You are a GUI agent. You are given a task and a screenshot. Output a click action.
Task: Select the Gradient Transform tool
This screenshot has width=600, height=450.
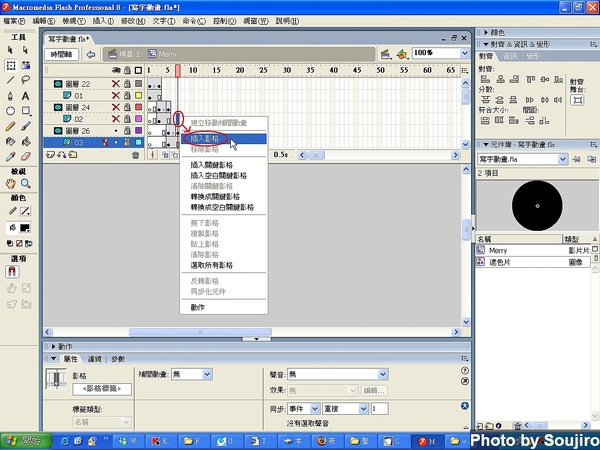pos(25,65)
